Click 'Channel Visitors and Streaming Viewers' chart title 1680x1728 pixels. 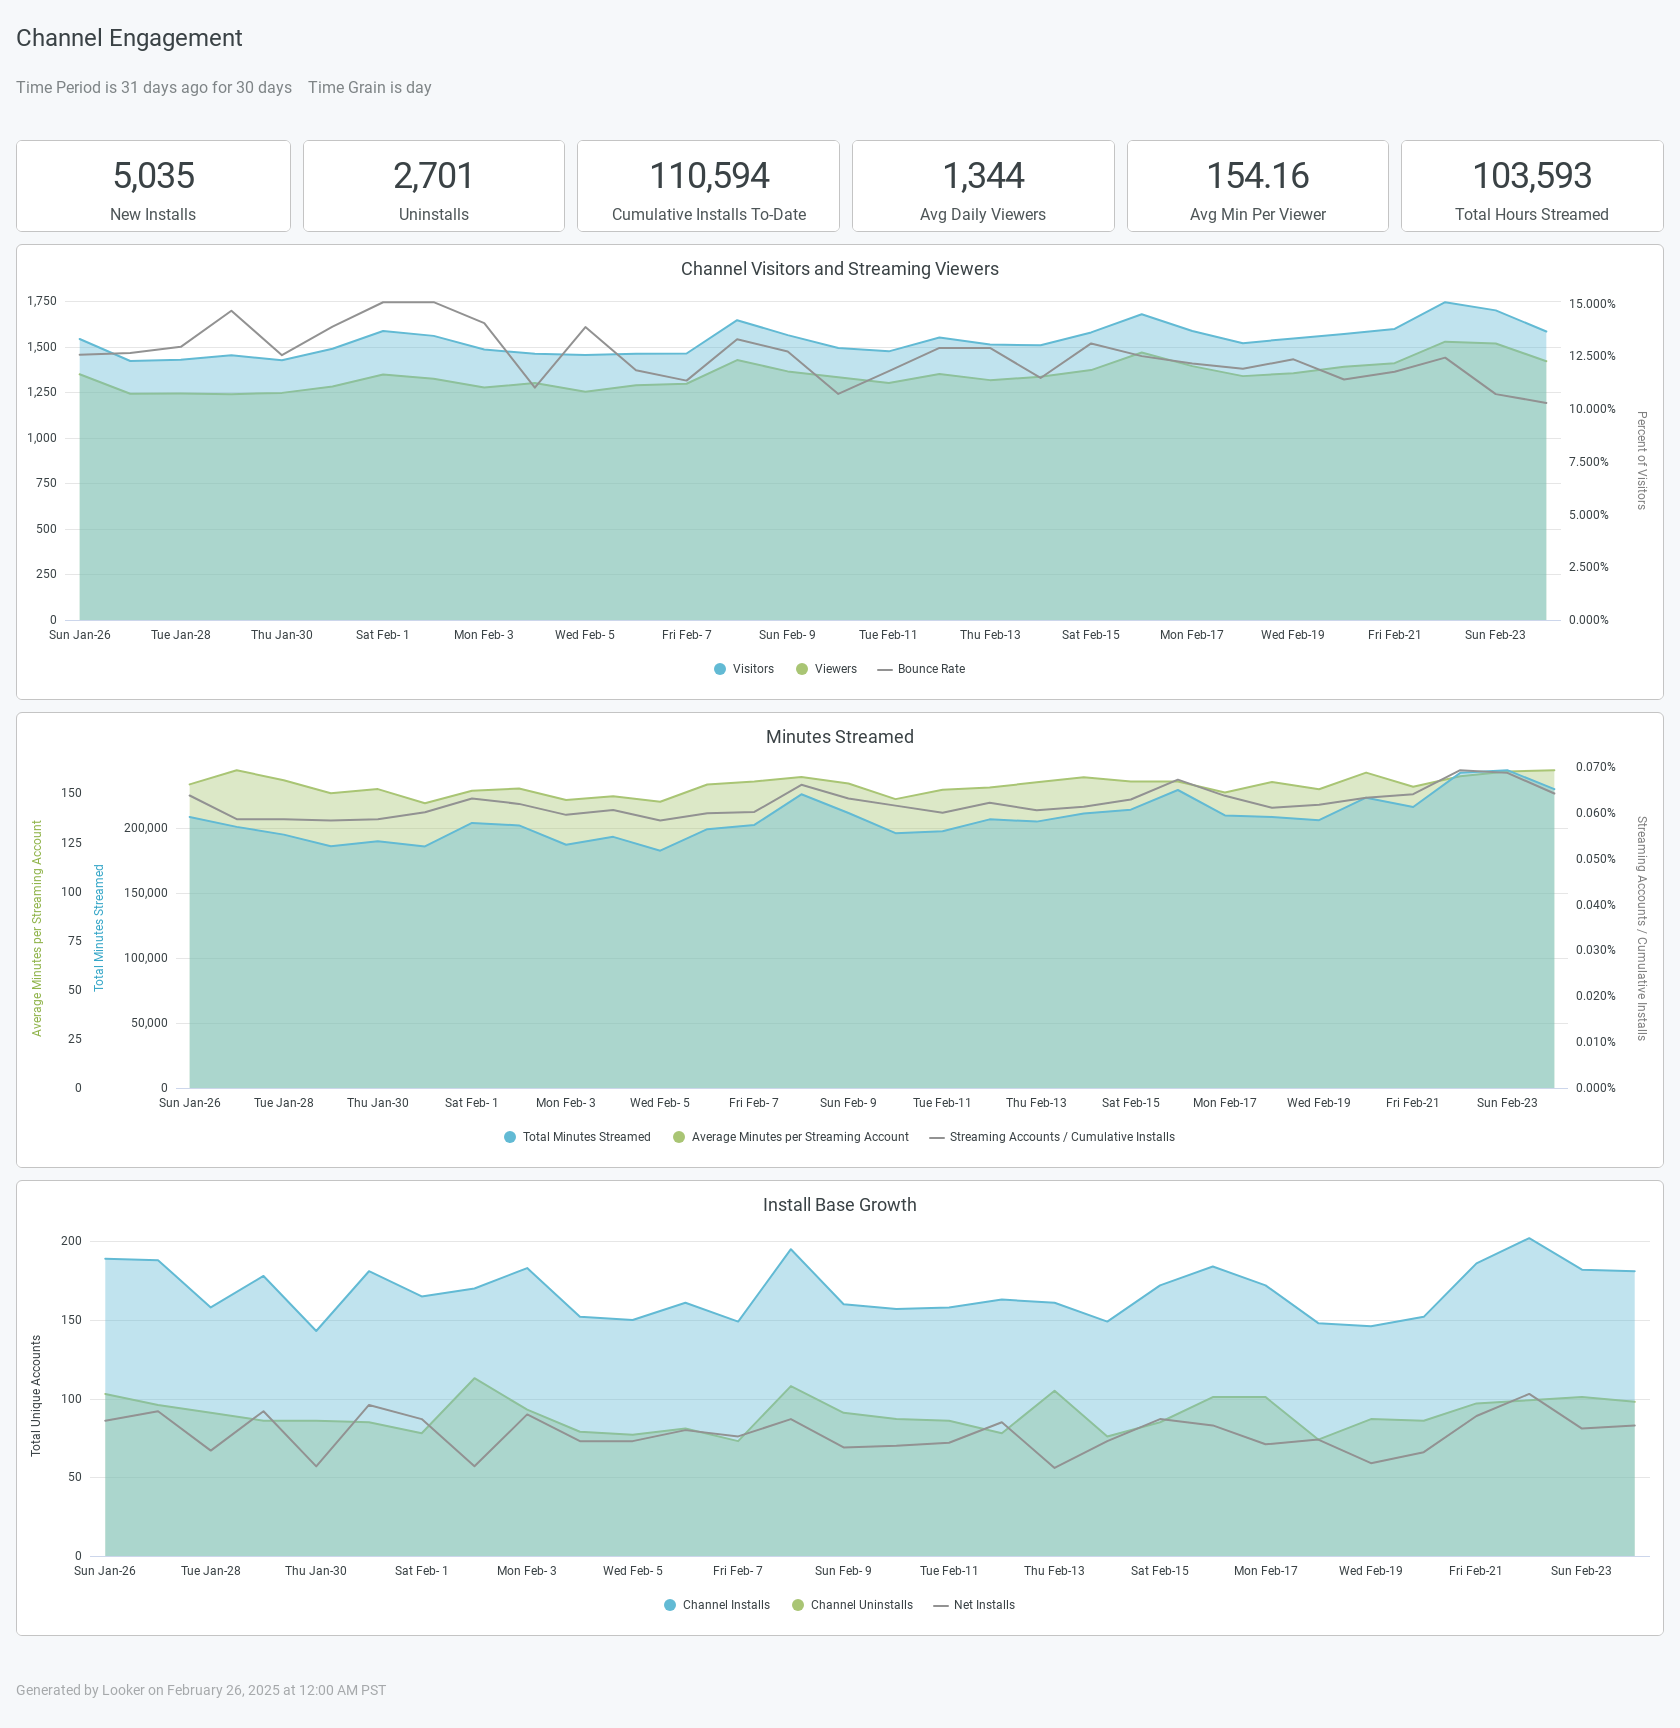click(x=840, y=269)
